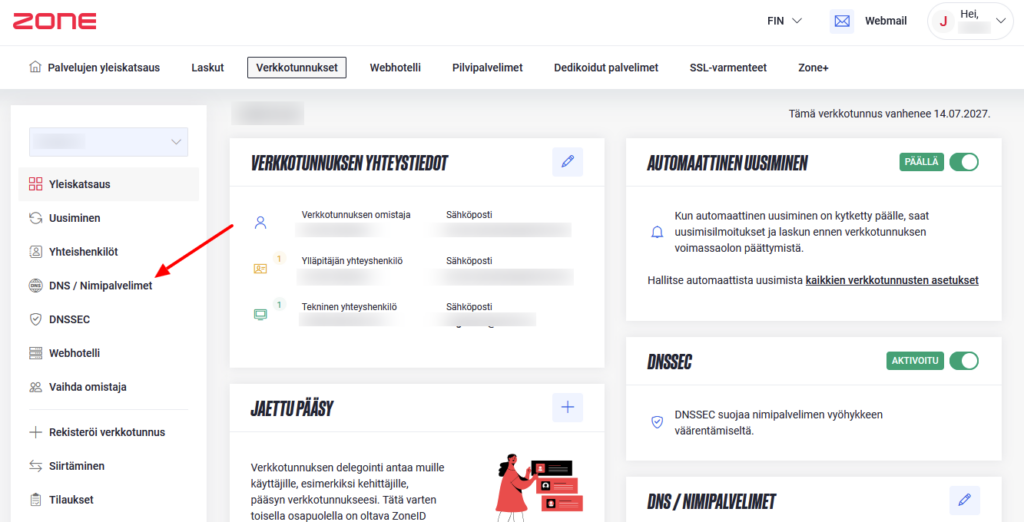Click the Uusiminen refresh icon in sidebar
Image resolution: width=1024 pixels, height=522 pixels.
tap(36, 218)
